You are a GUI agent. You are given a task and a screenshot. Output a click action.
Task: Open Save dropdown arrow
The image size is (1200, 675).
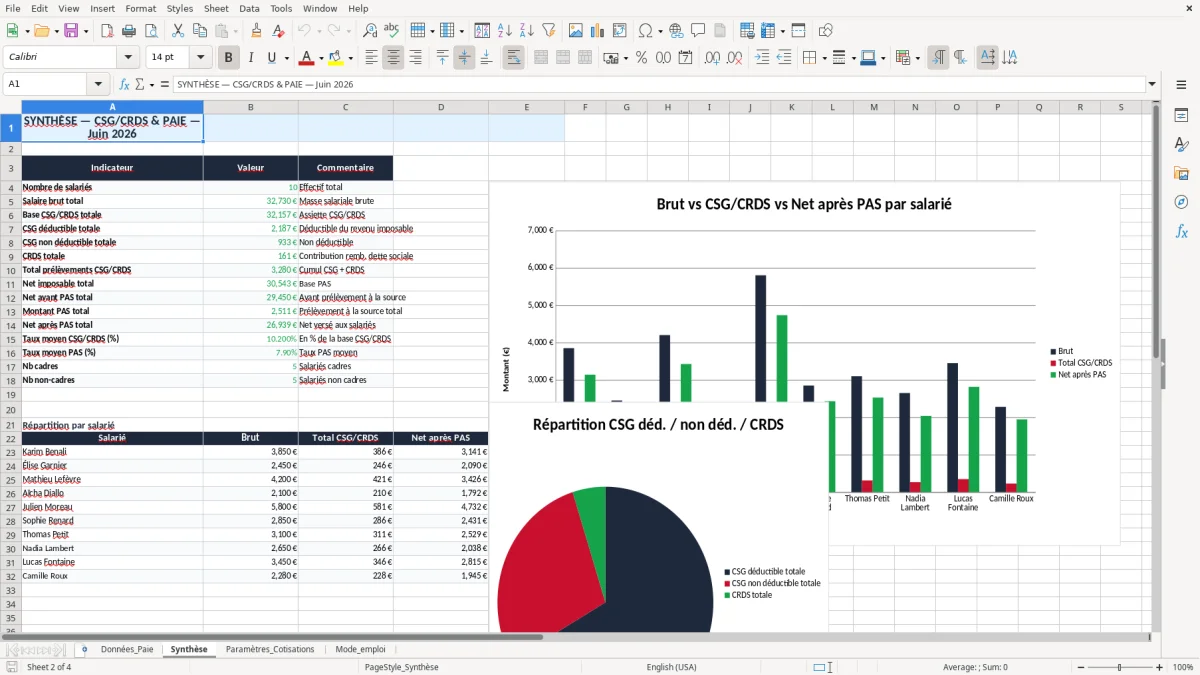coord(86,31)
